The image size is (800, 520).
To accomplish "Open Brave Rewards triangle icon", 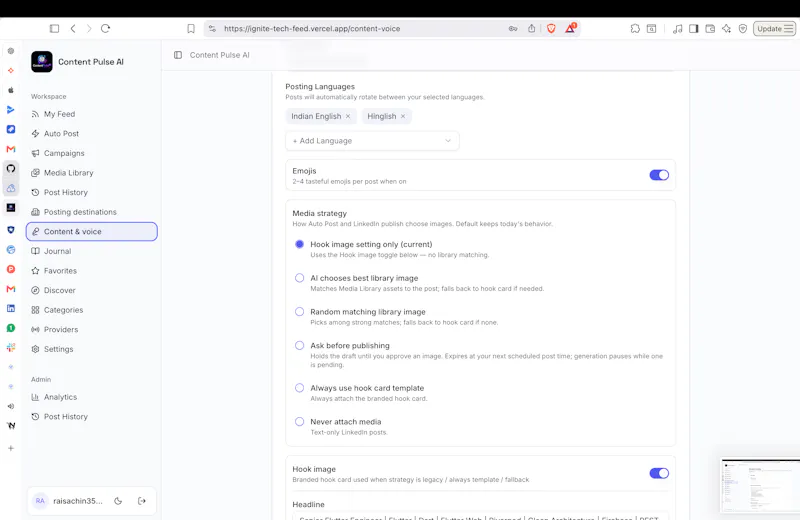I will 570,28.
